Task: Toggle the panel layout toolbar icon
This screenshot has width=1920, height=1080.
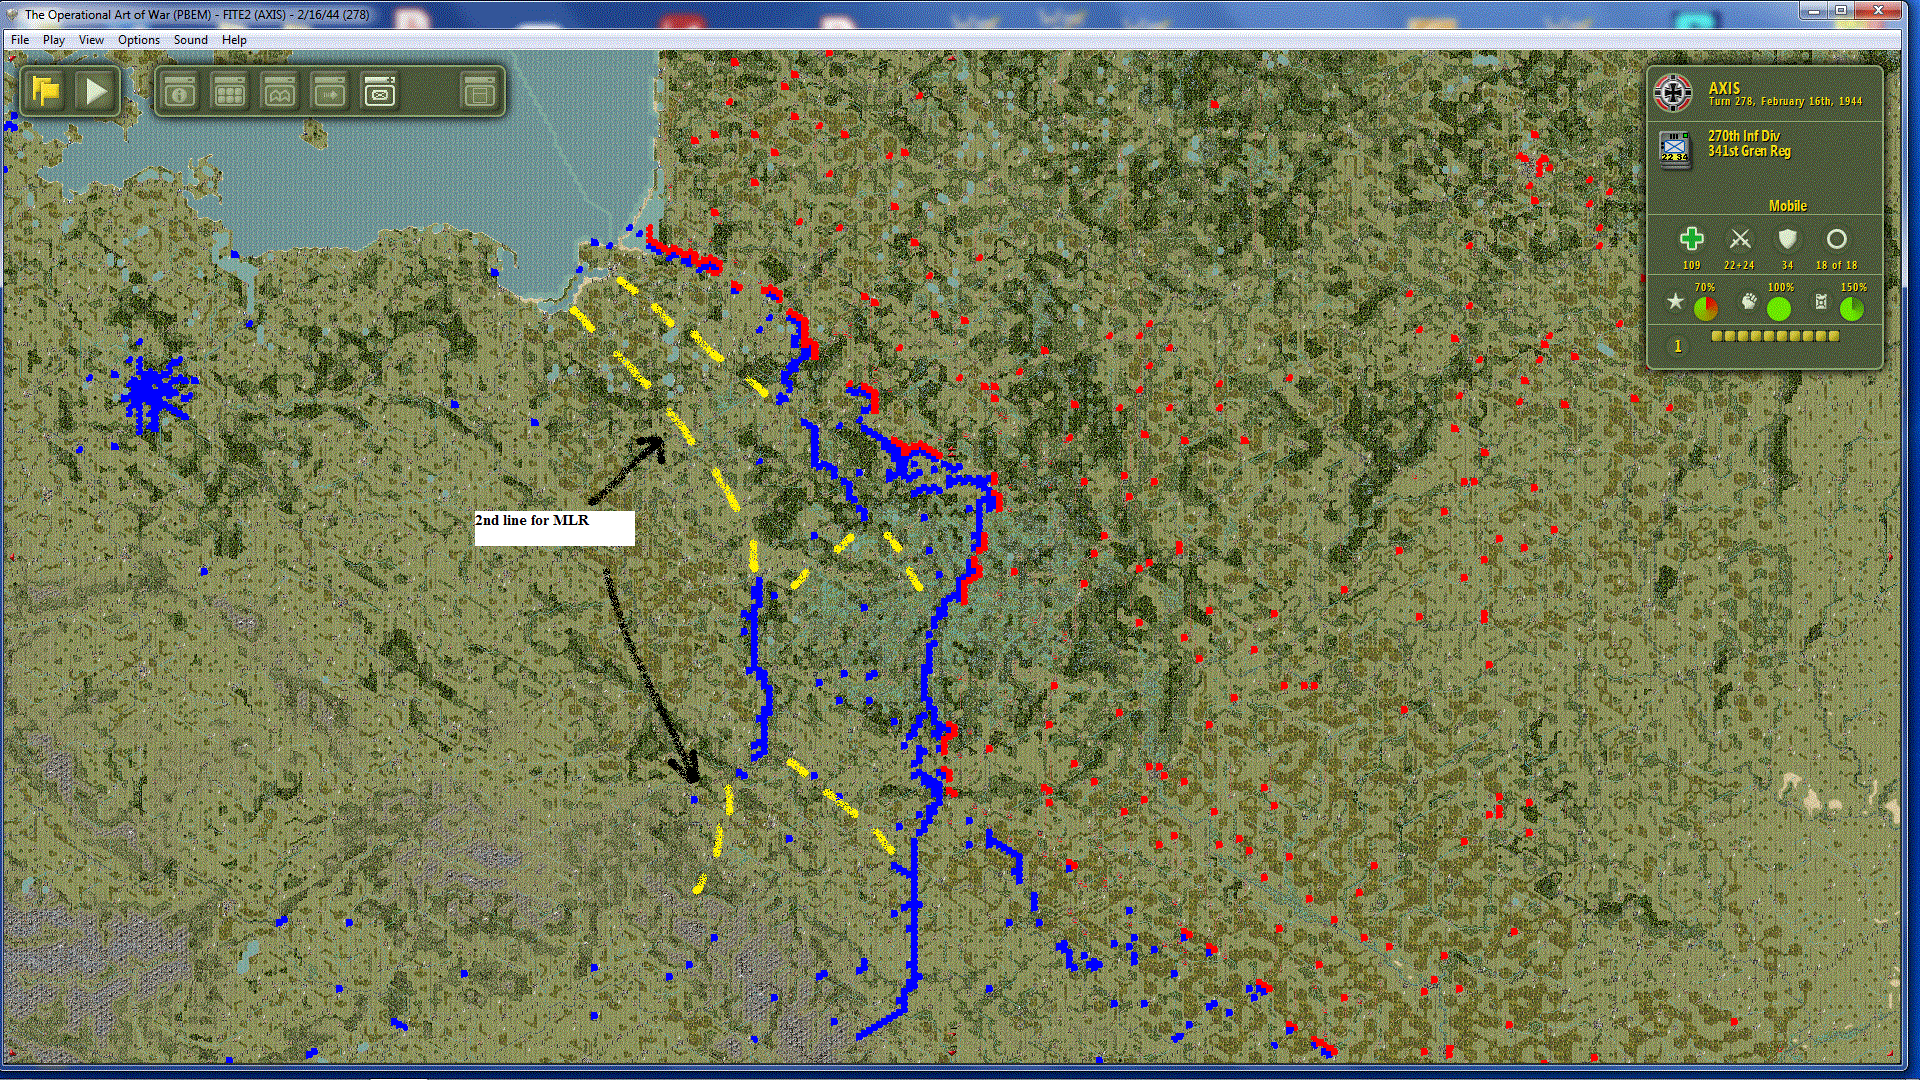Action: pos(480,92)
